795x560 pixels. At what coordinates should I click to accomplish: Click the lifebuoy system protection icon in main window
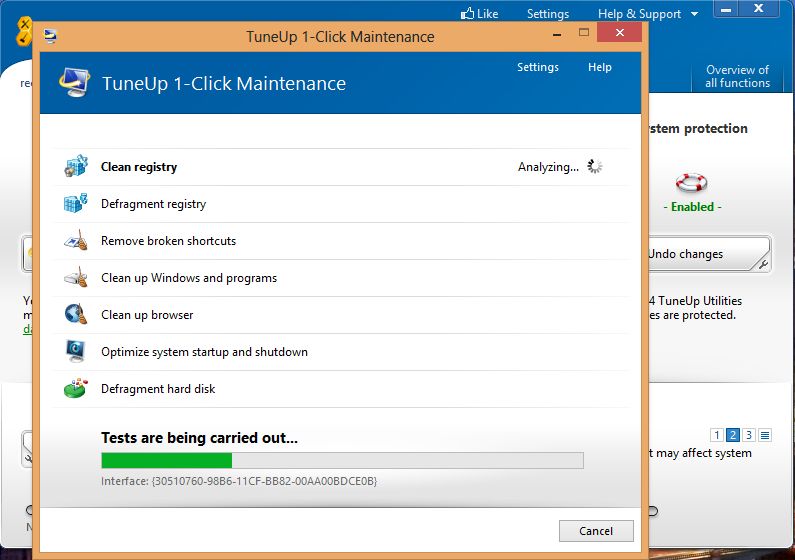pos(692,182)
